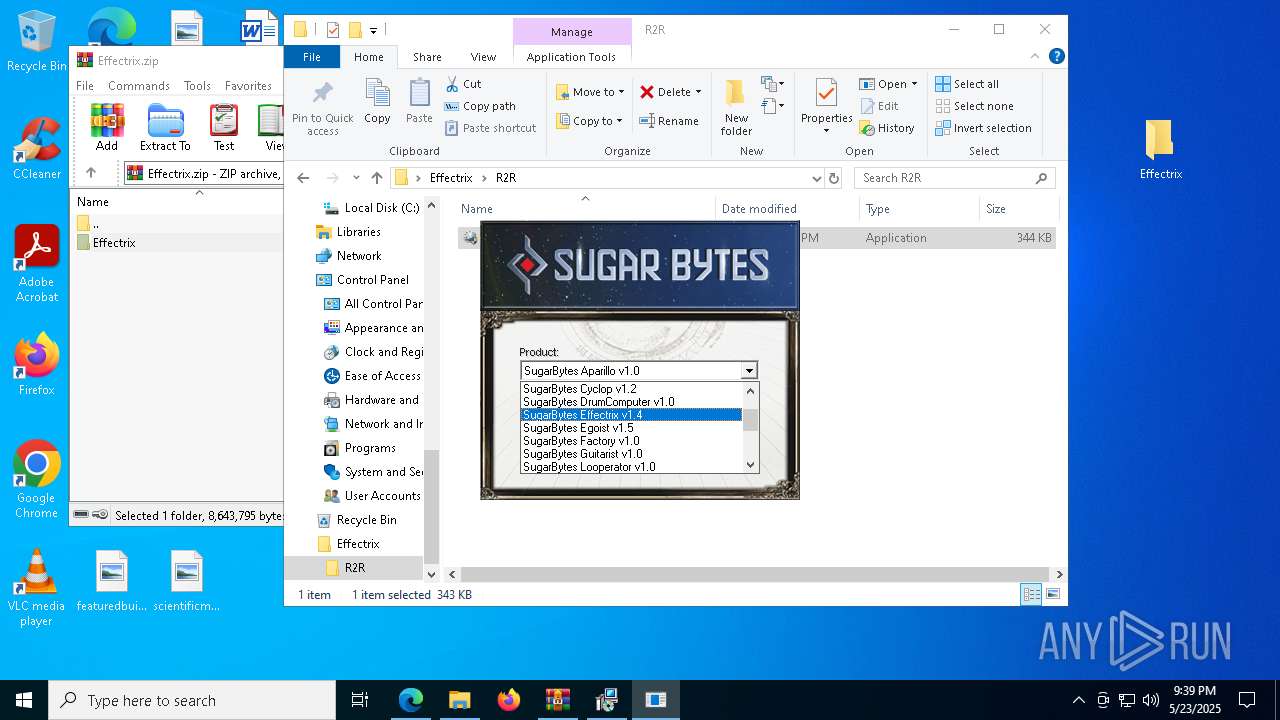The image size is (1280, 720).
Task: Click the Back arrow in Explorer navigation
Action: (303, 178)
